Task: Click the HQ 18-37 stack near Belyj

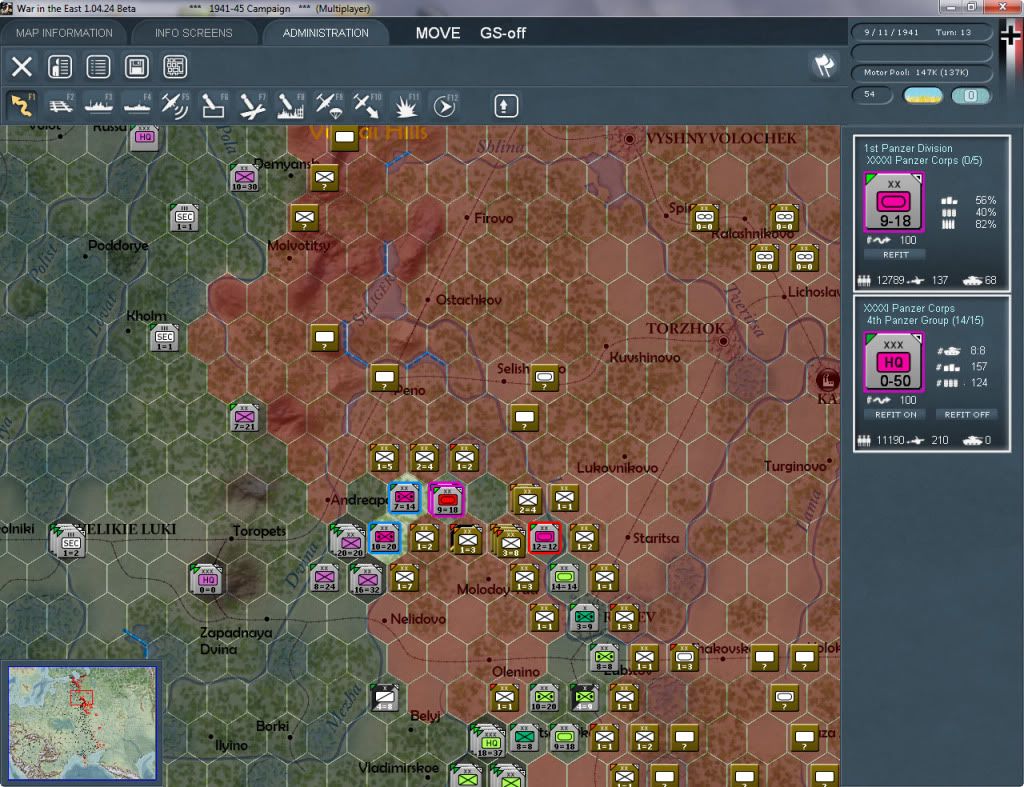Action: 489,741
